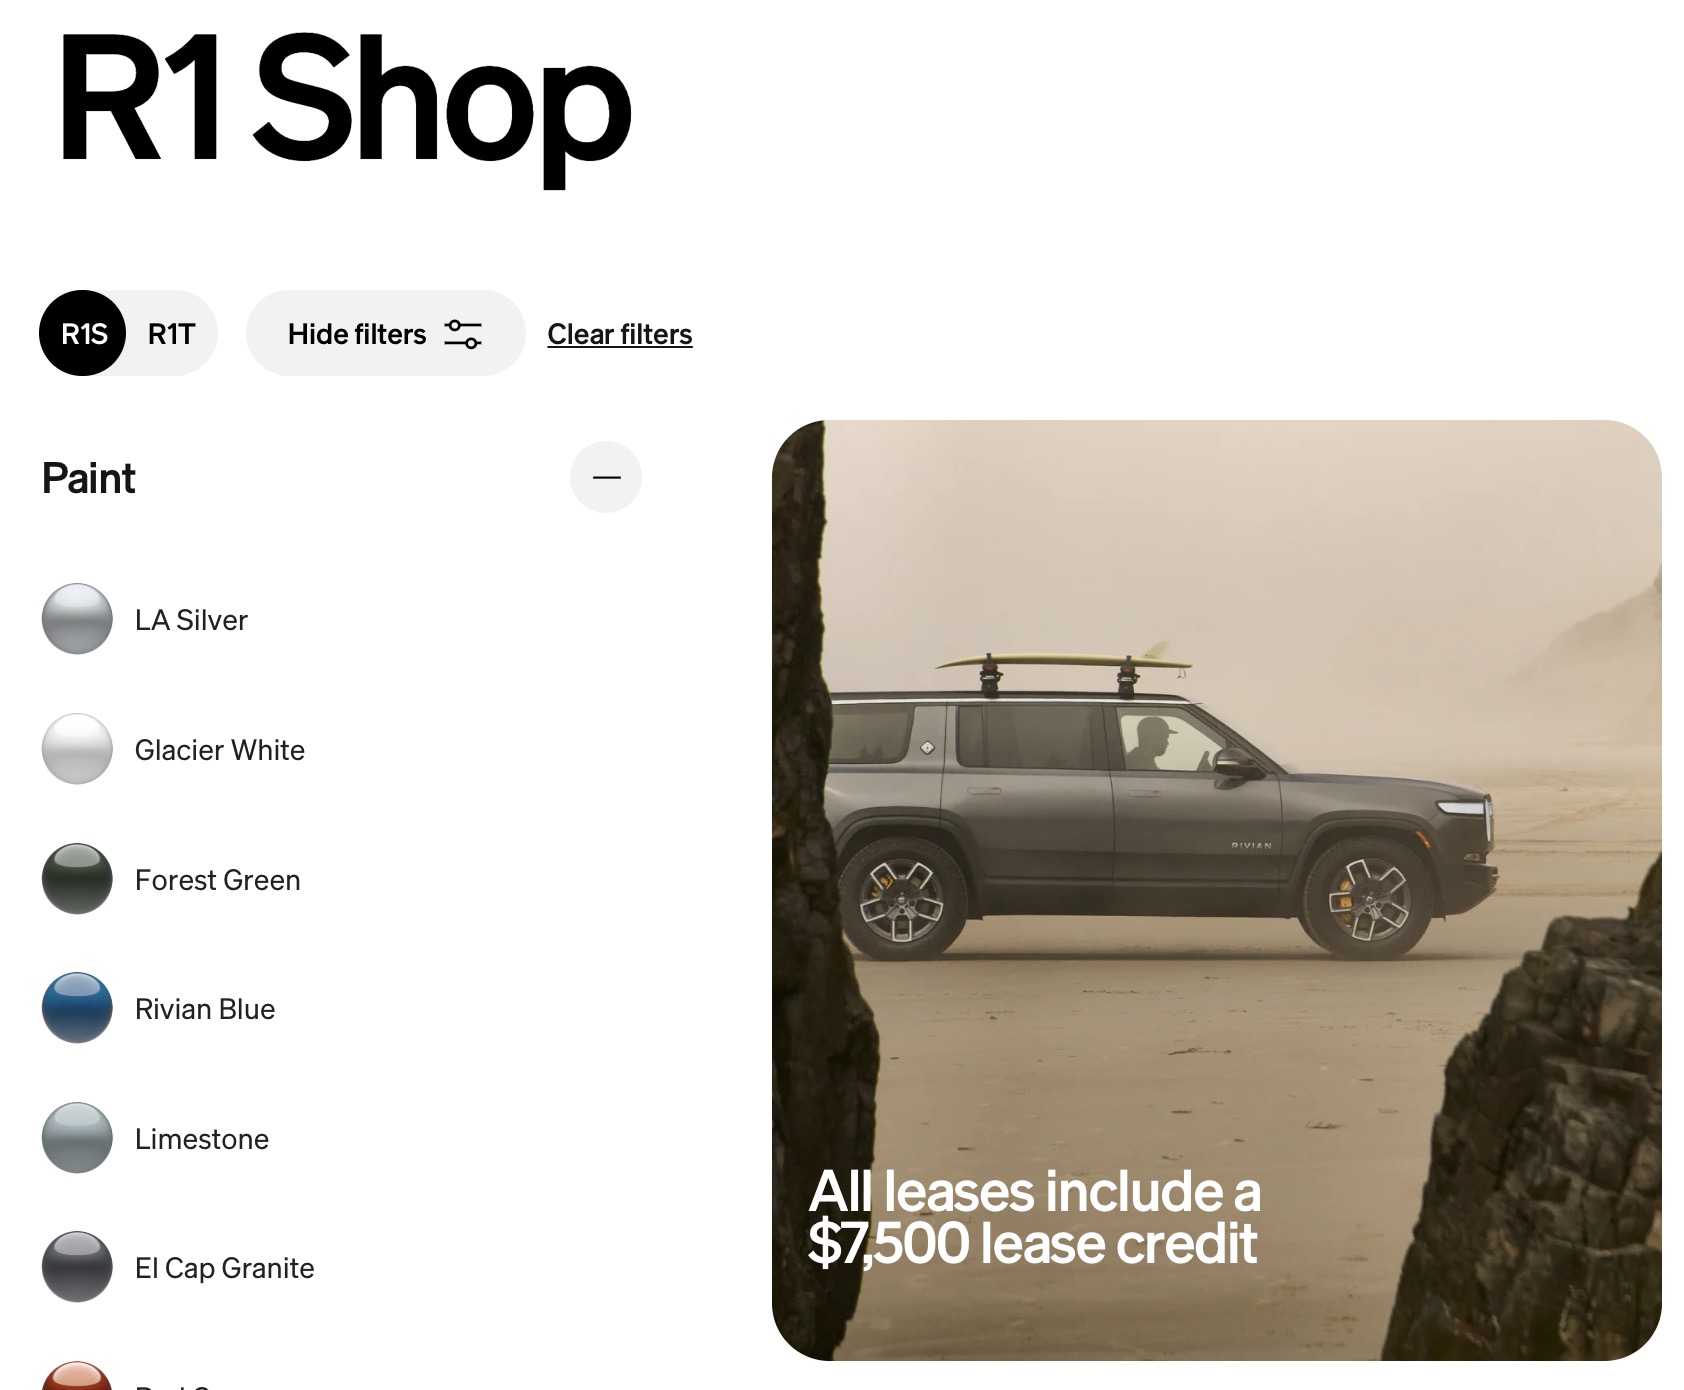Screen dimensions: 1684x1390
Task: Click the Hide filters button
Action: click(385, 333)
